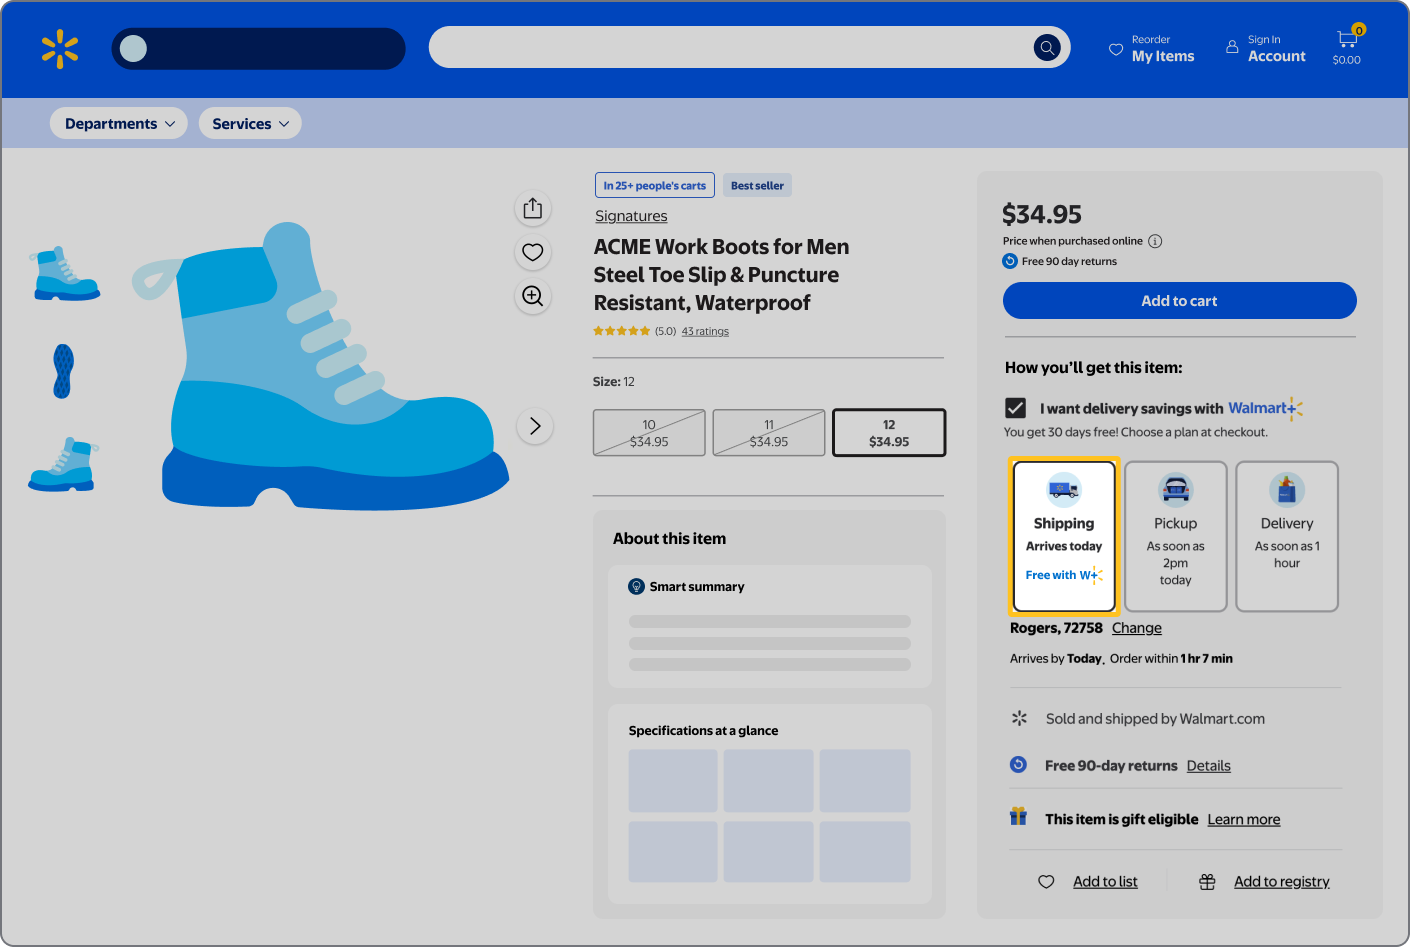The image size is (1410, 947).
Task: Click the heart favorite icon near image
Action: click(533, 252)
